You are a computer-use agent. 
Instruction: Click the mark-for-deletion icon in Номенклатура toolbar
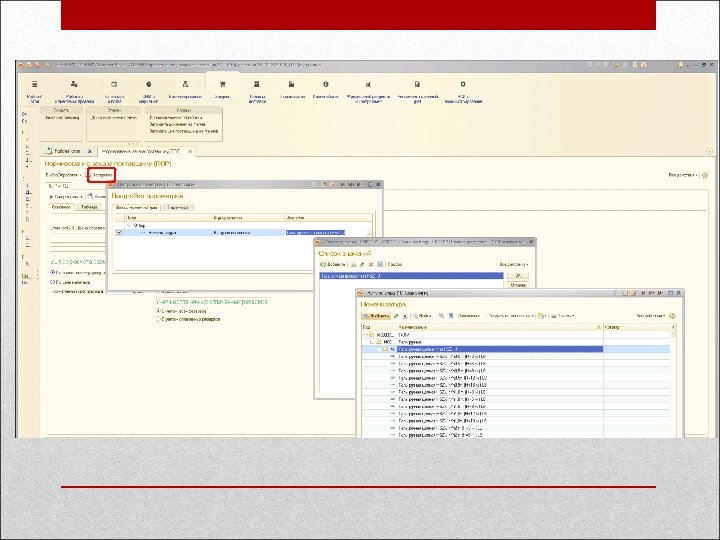pyautogui.click(x=405, y=316)
